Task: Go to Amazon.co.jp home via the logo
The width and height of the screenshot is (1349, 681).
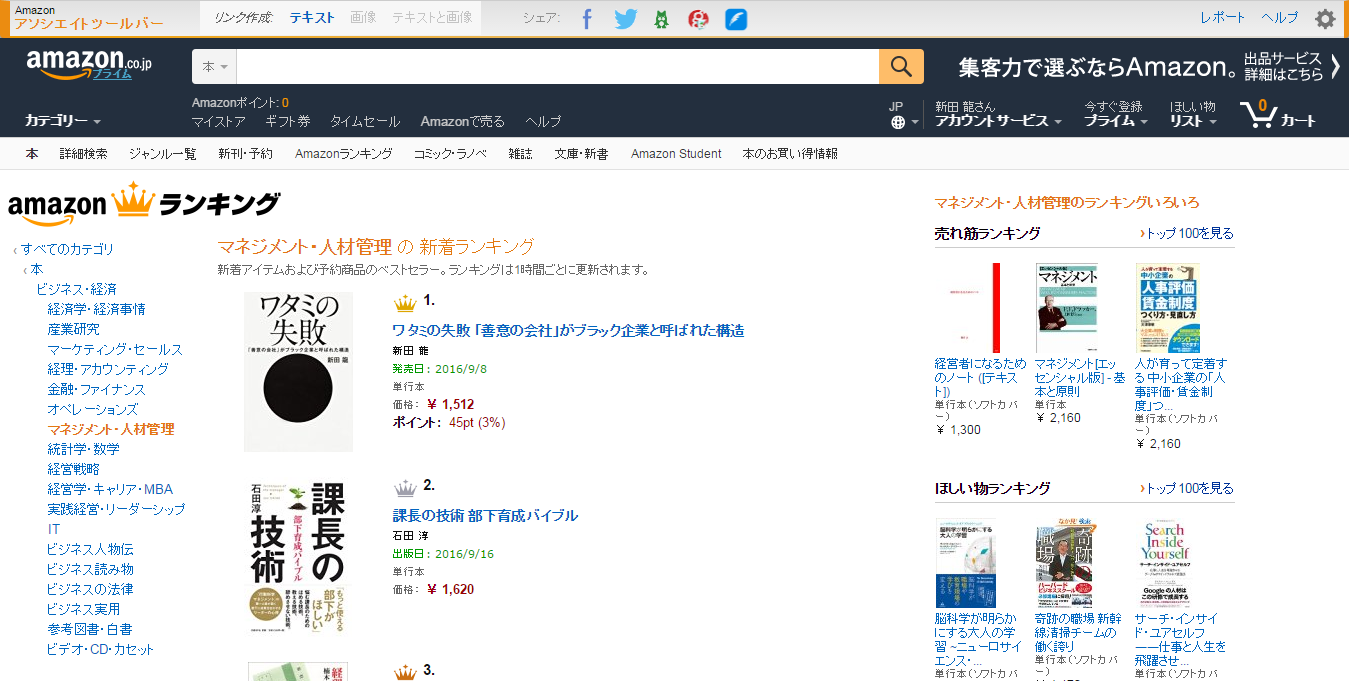Action: click(89, 64)
